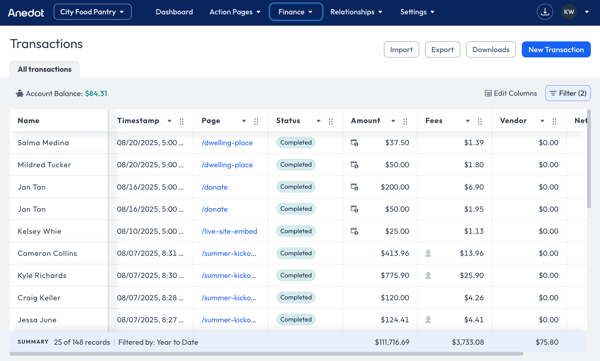Click person icon in Cameron Collins fees cell
This screenshot has width=600, height=361.
(x=428, y=253)
